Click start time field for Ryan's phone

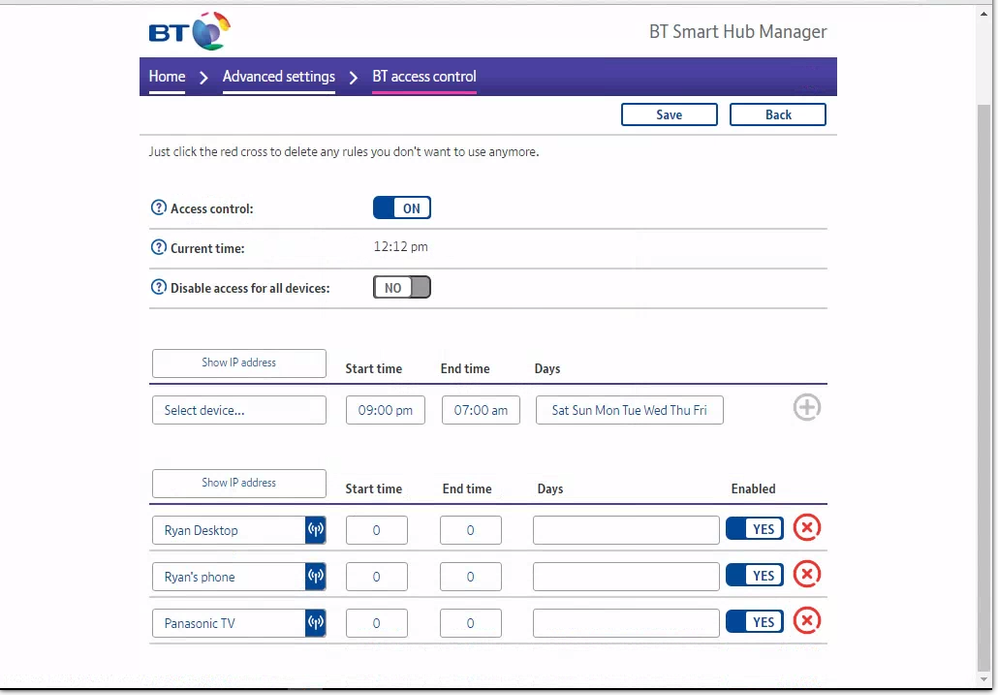[377, 577]
